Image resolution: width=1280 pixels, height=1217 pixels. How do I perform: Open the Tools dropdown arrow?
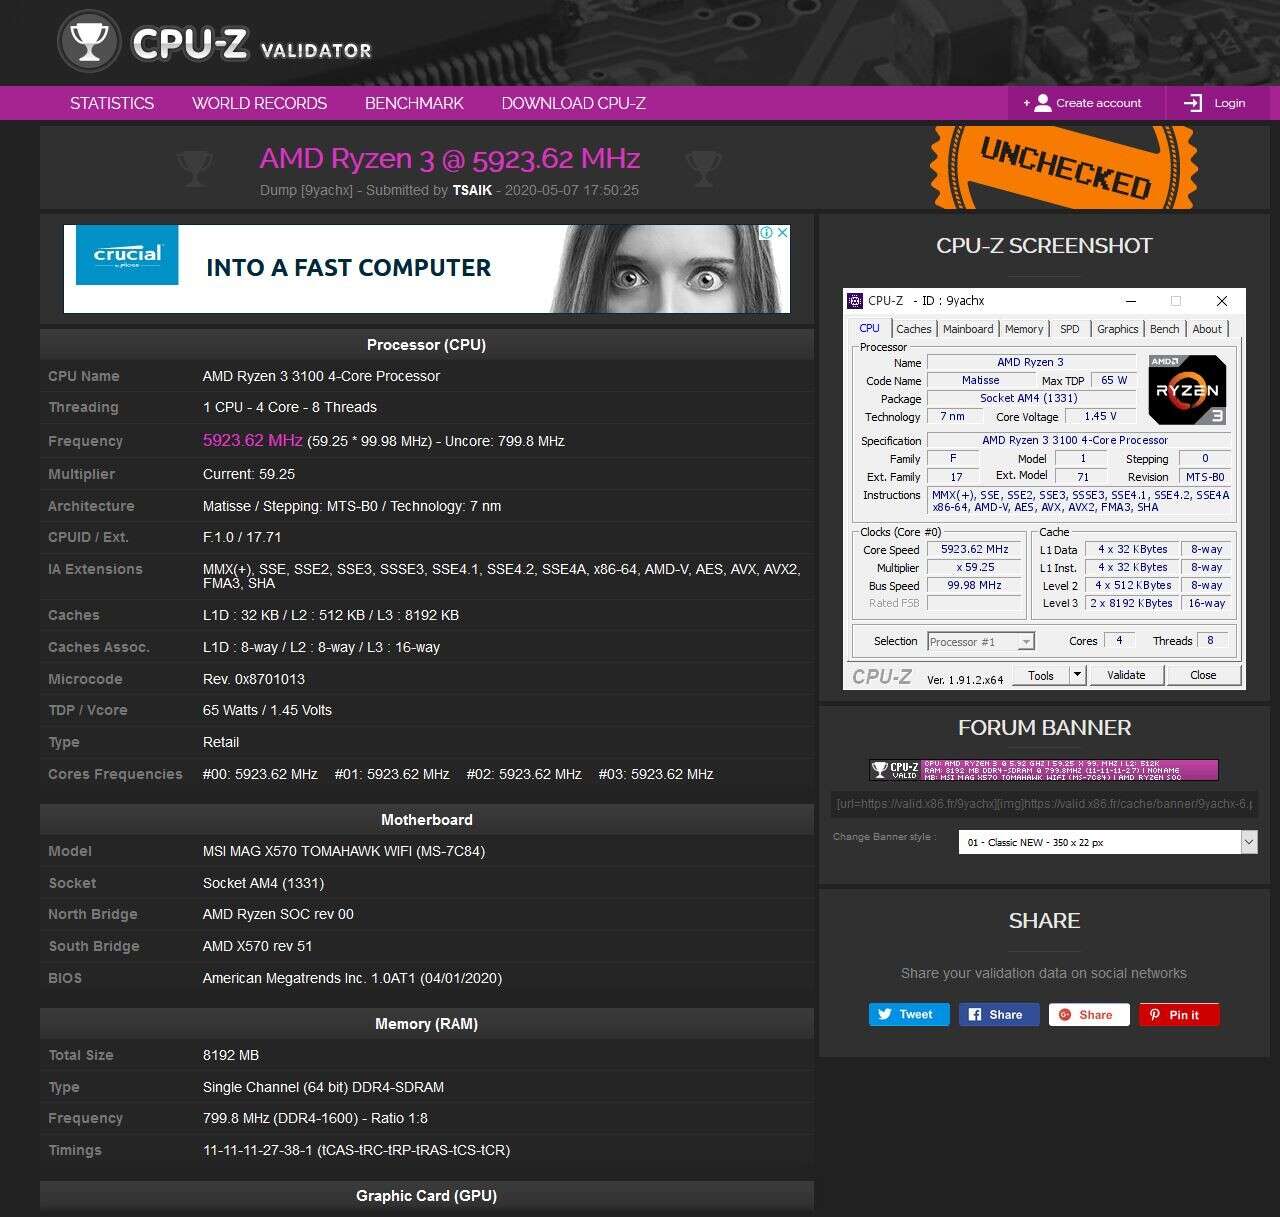click(x=1075, y=675)
